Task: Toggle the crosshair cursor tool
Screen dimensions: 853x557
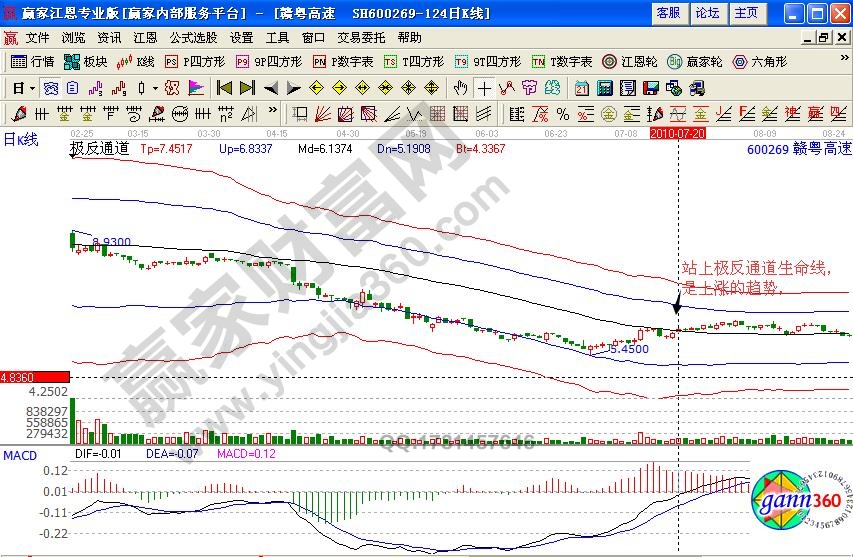Action: [x=484, y=87]
